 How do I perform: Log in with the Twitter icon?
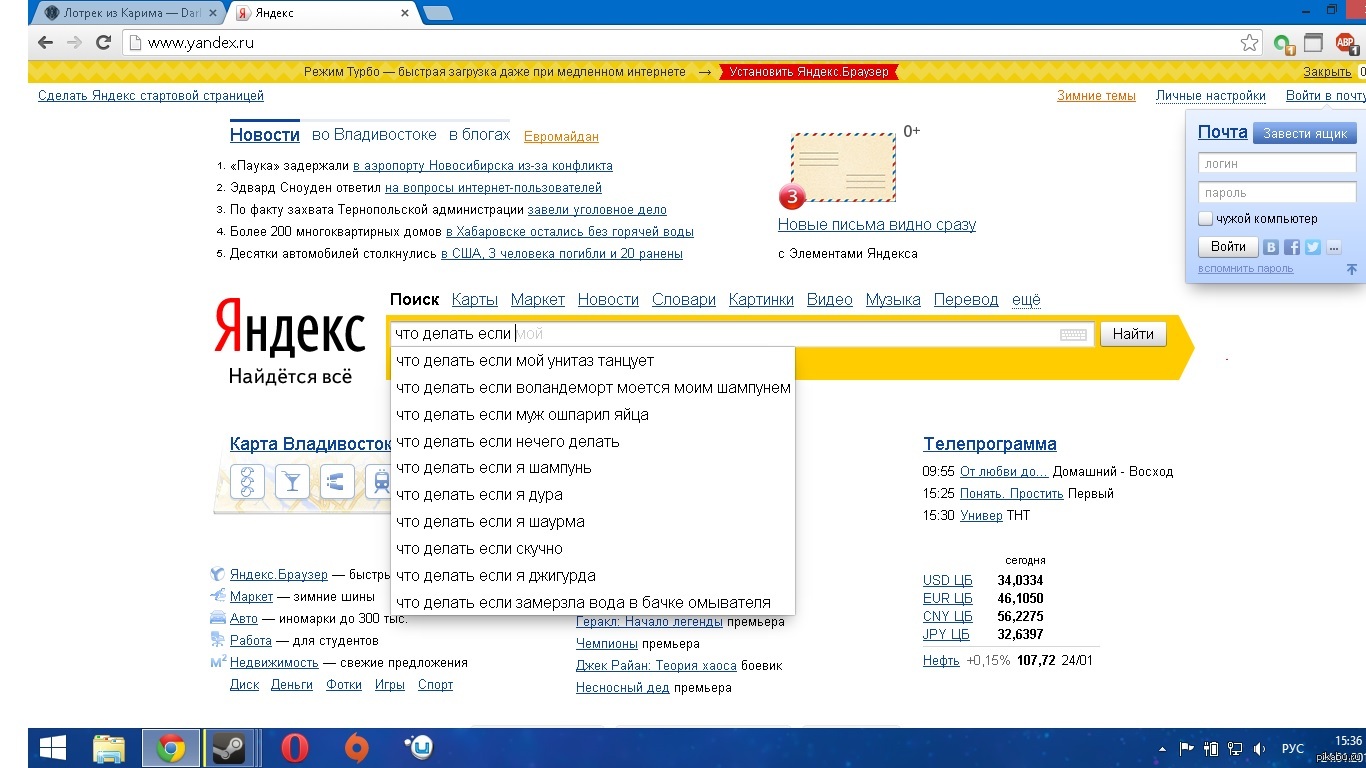[1312, 247]
